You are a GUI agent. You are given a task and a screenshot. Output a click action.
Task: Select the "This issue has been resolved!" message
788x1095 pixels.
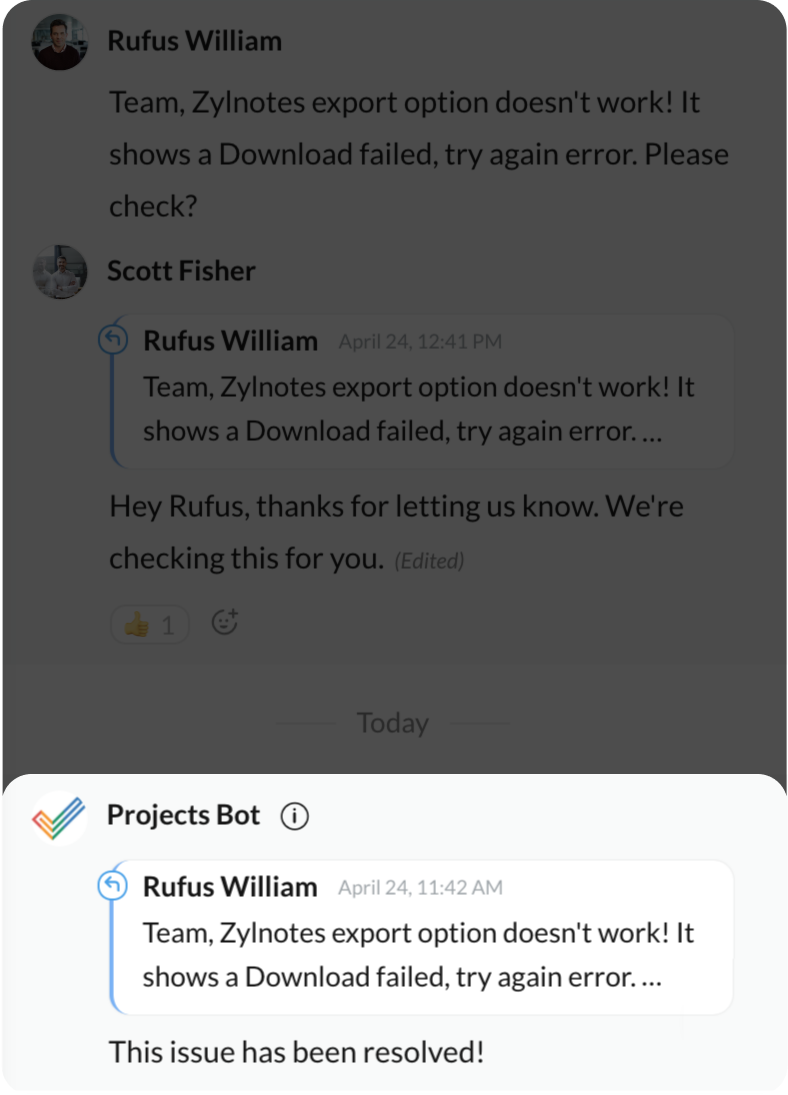pyautogui.click(x=296, y=1052)
